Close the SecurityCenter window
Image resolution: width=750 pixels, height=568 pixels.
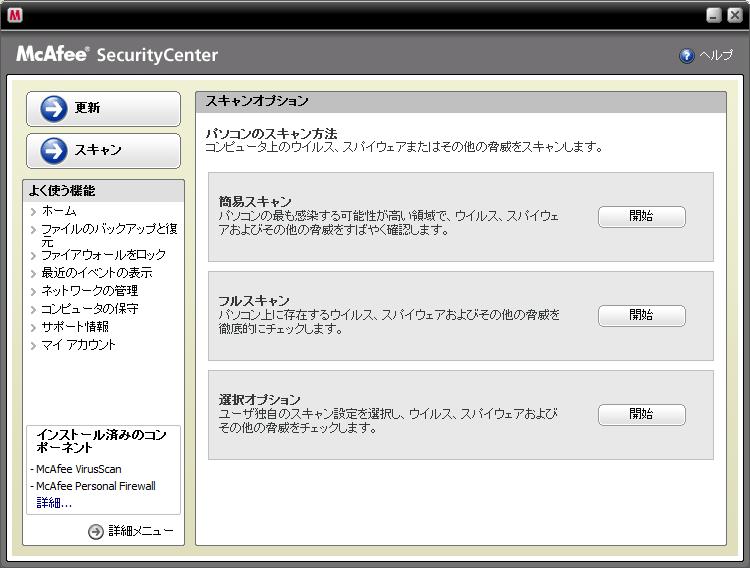coord(732,15)
